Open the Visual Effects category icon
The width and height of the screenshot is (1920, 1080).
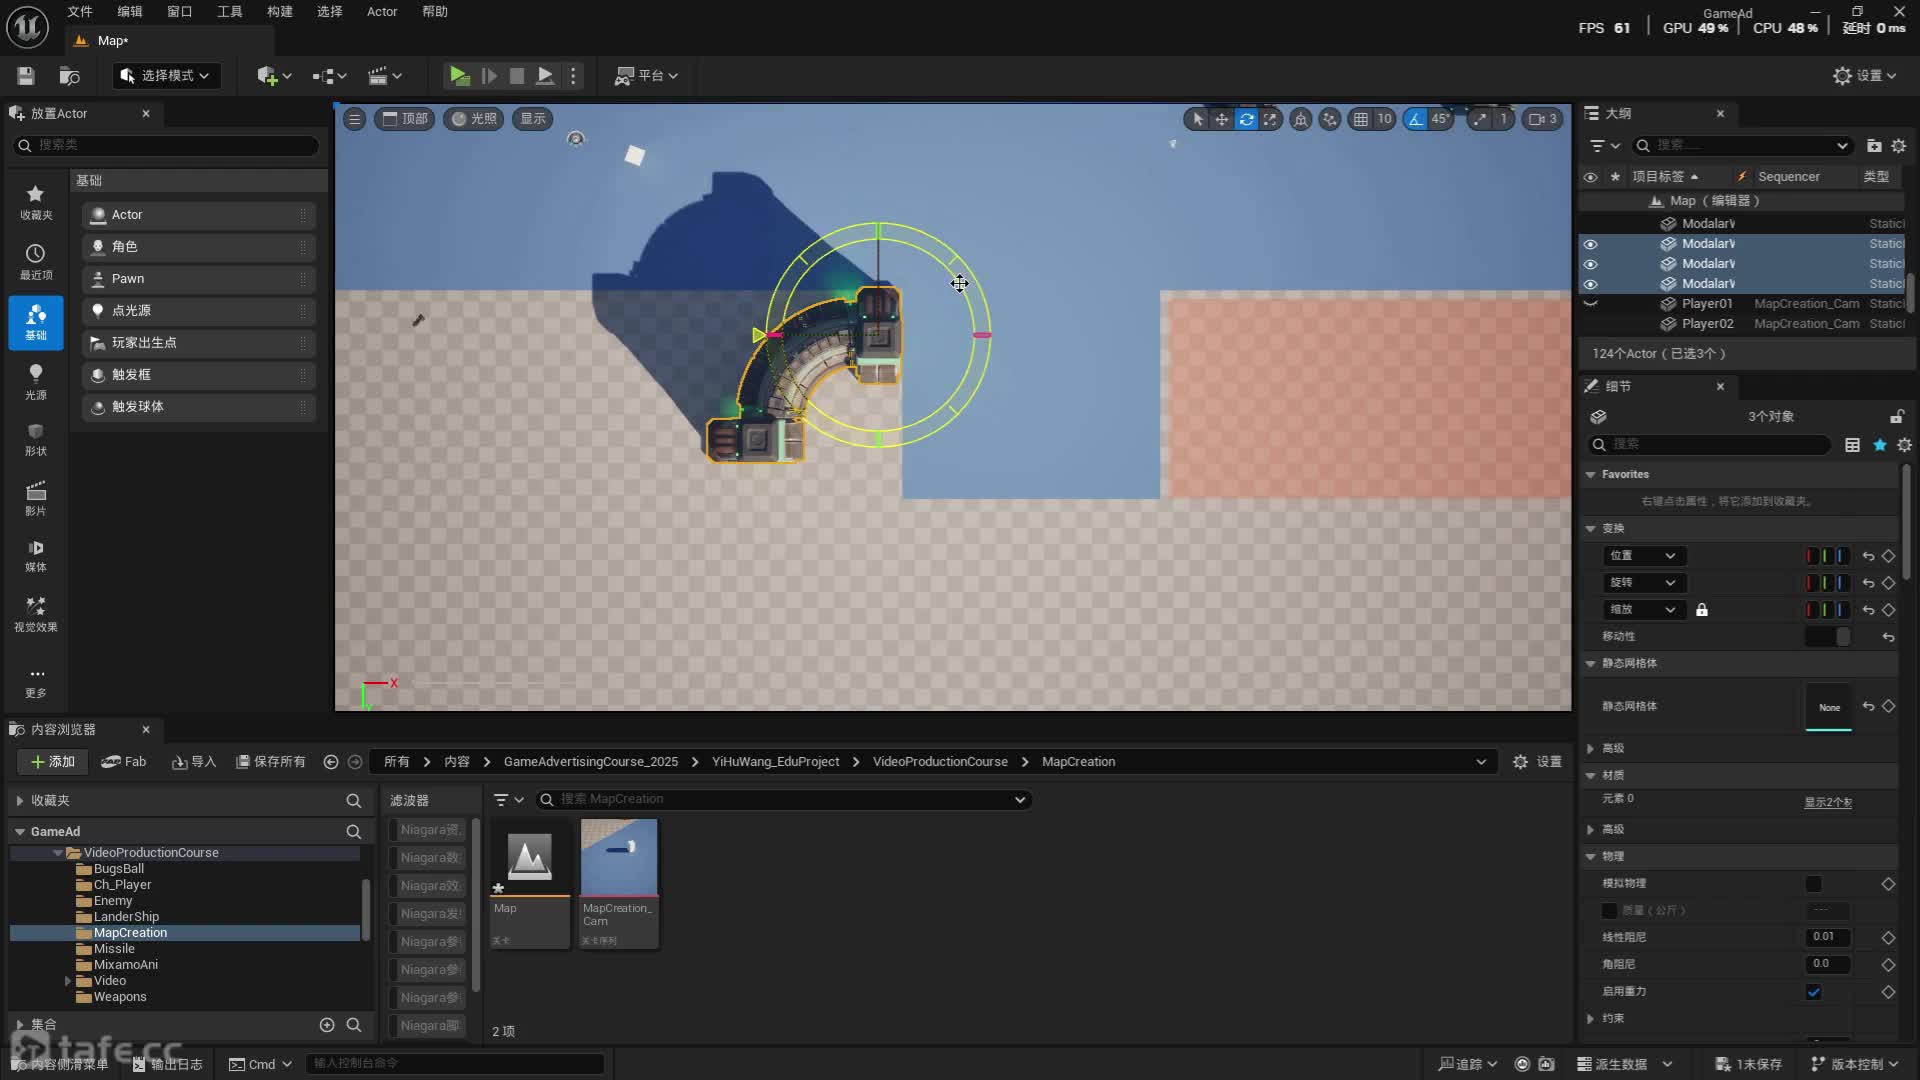click(35, 612)
